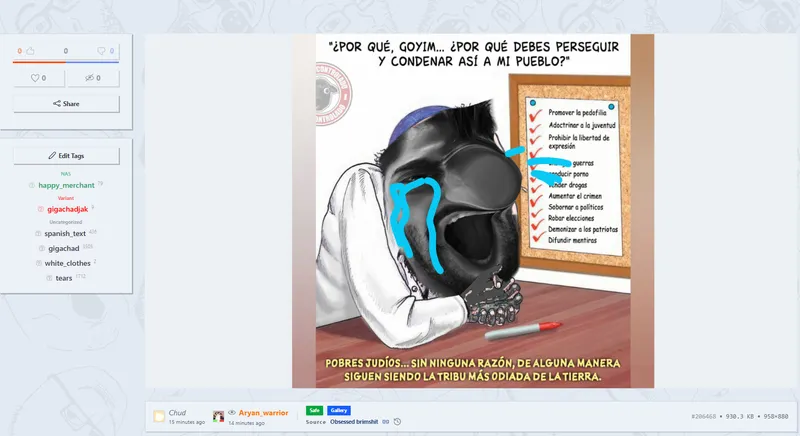
Task: Click post ID #206468
Action: (x=704, y=417)
